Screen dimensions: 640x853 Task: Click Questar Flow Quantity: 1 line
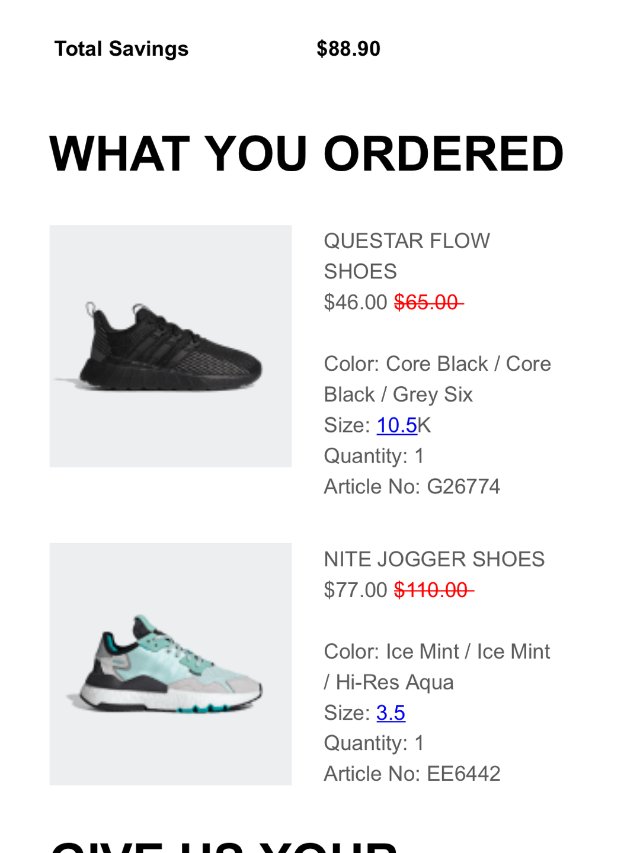[x=374, y=456]
